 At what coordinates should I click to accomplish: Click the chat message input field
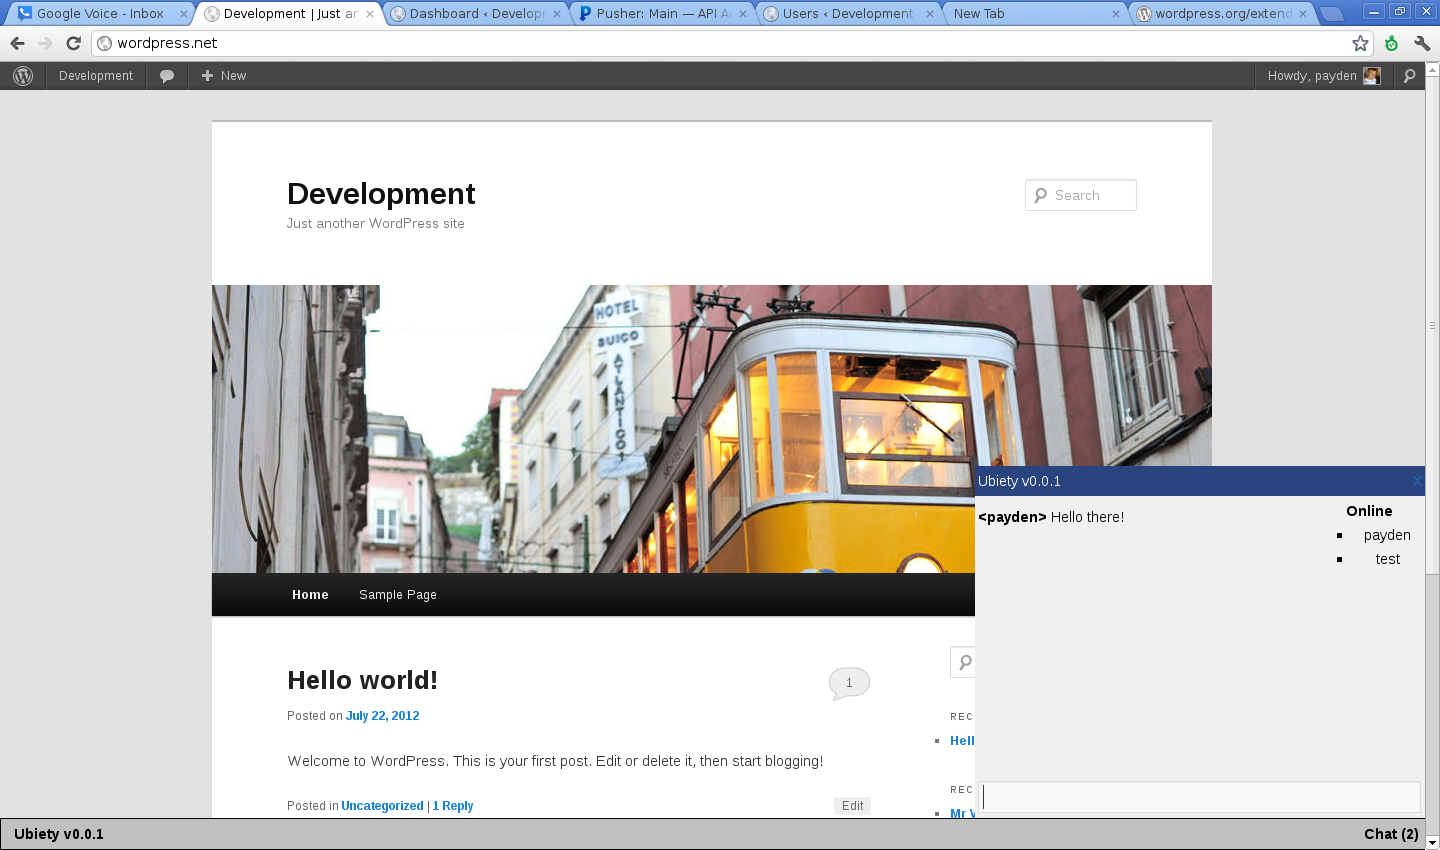click(1199, 797)
